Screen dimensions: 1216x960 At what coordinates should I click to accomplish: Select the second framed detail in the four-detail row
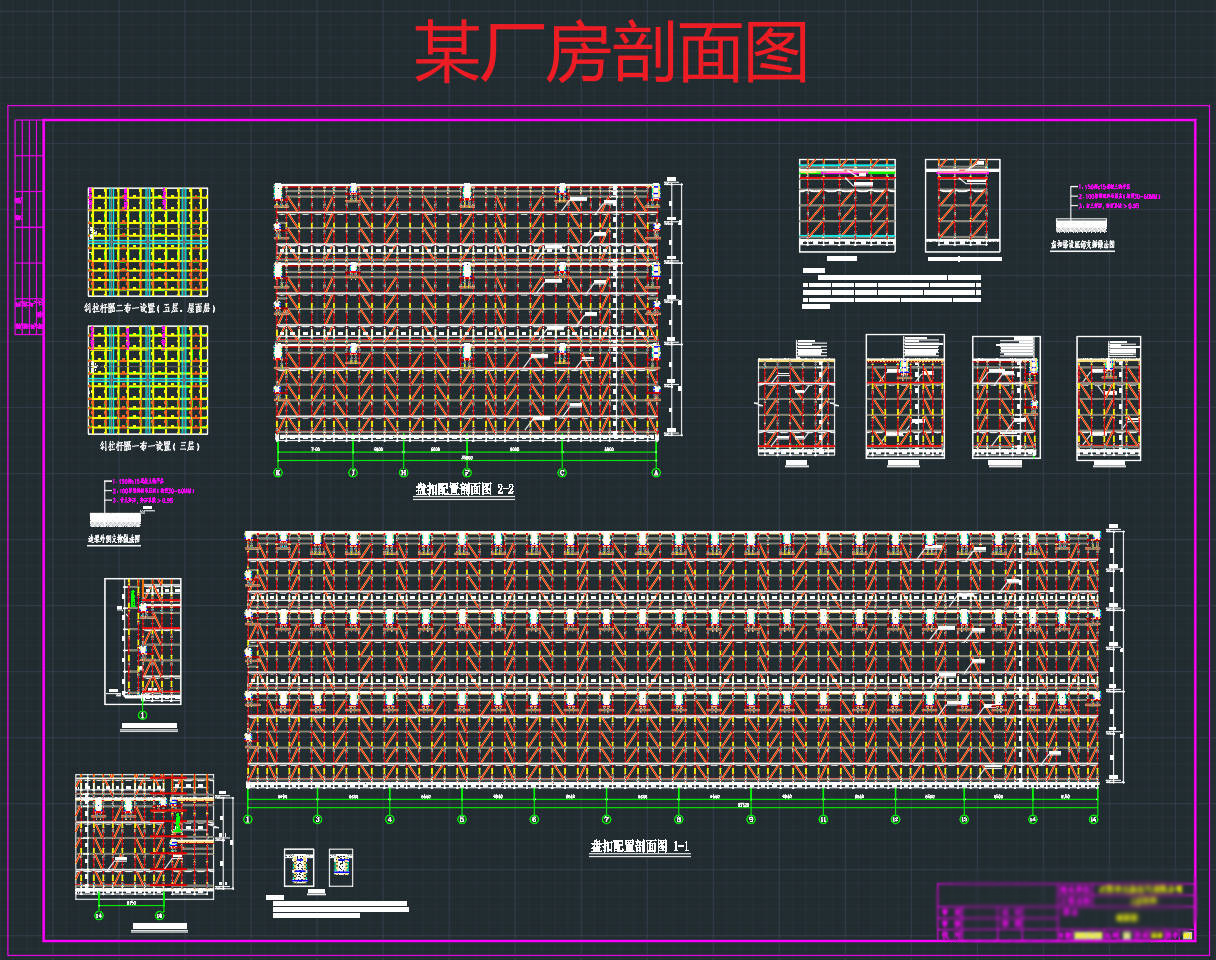[x=905, y=397]
